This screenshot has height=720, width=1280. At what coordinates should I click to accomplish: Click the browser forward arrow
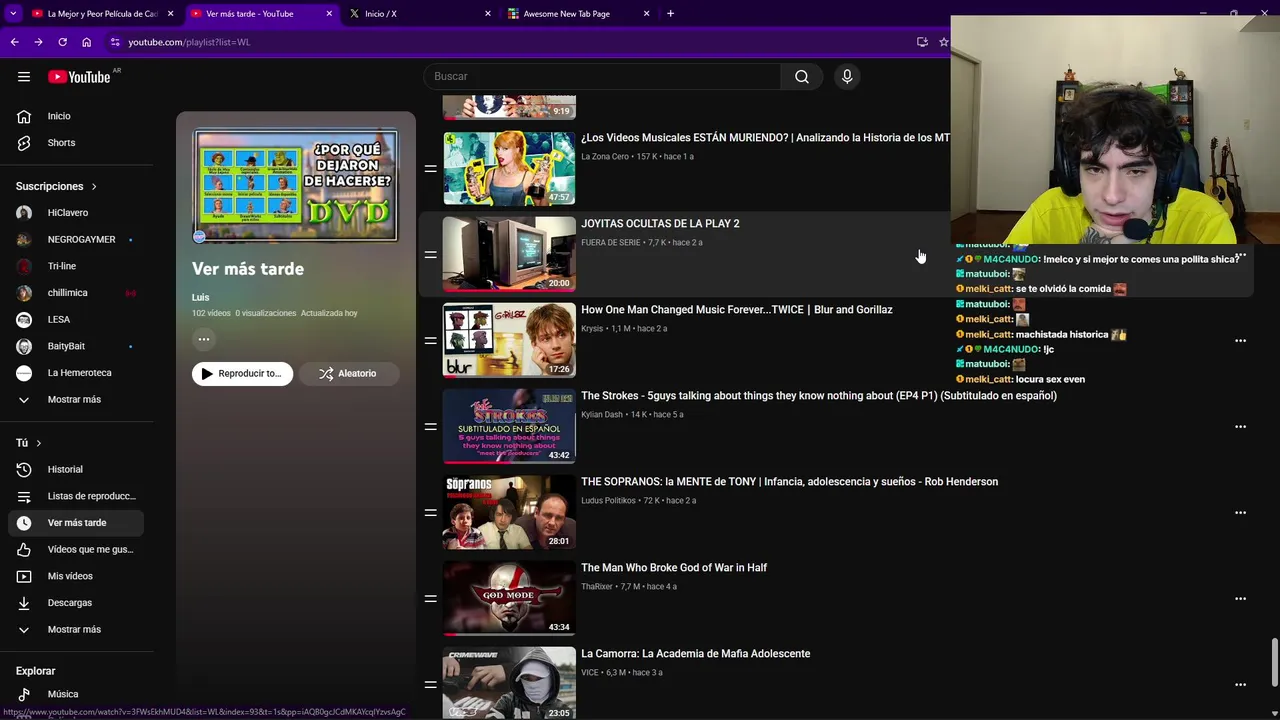(38, 42)
